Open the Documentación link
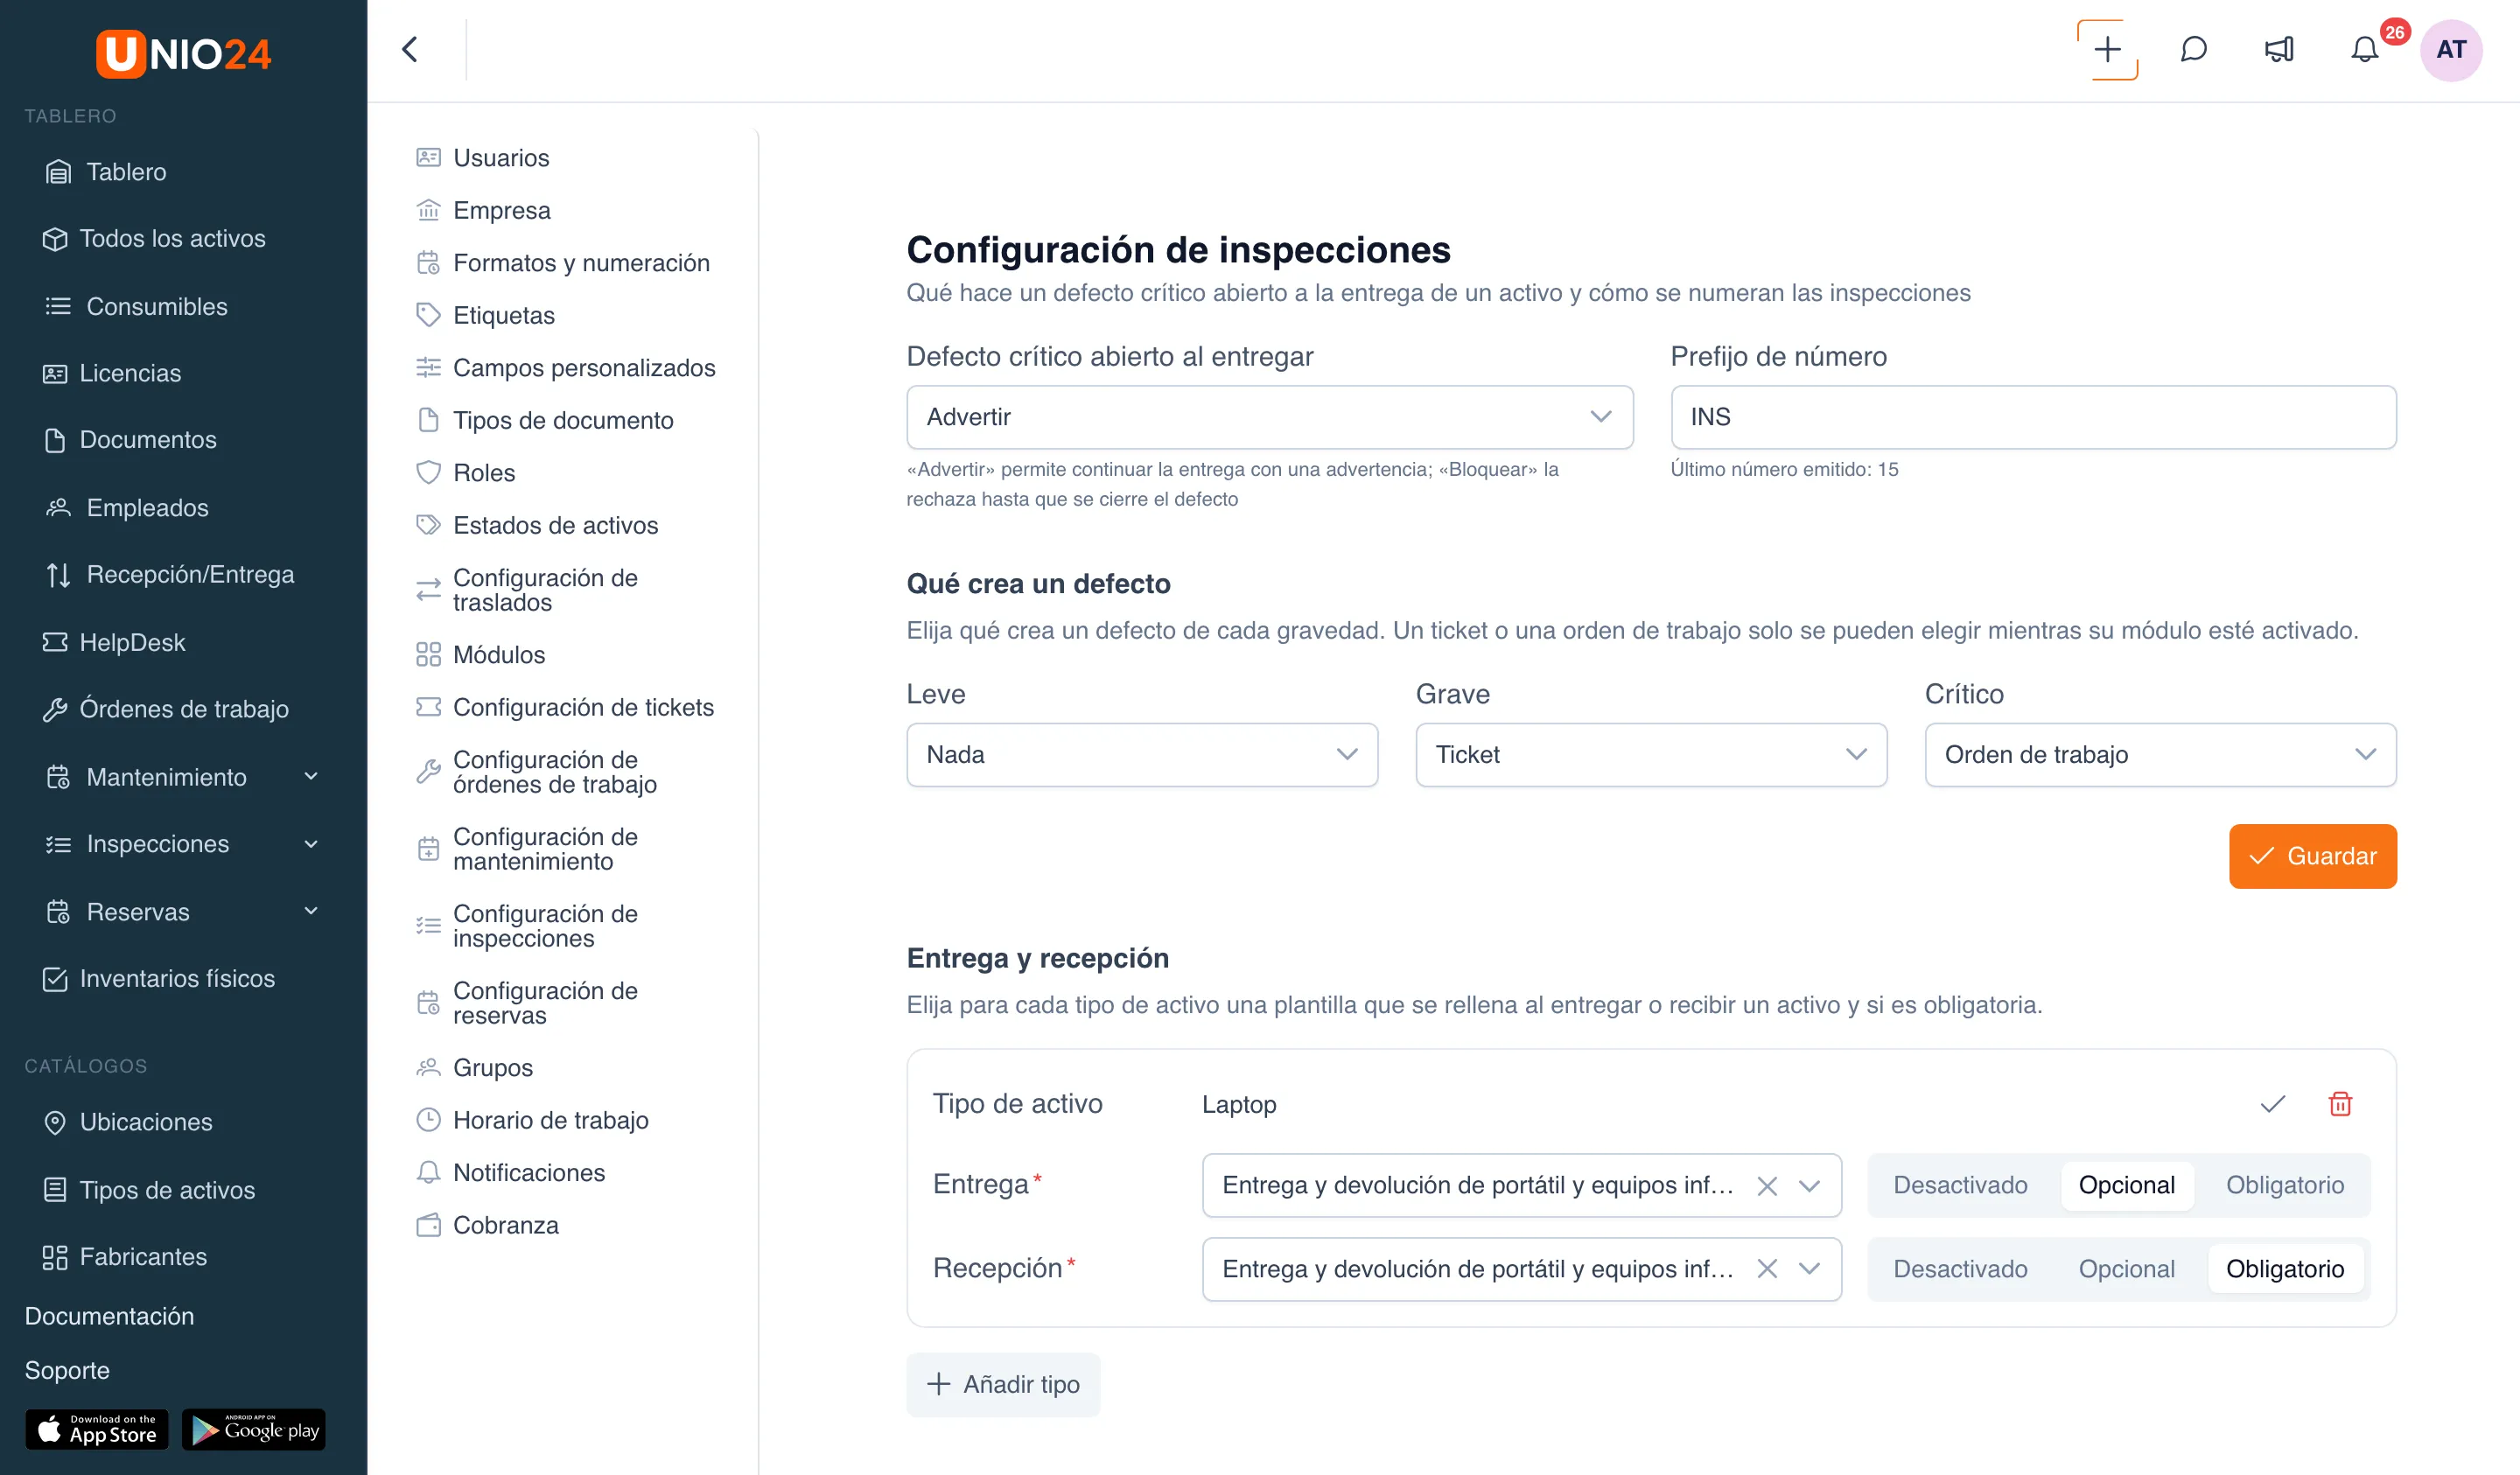2520x1475 pixels. [x=109, y=1316]
